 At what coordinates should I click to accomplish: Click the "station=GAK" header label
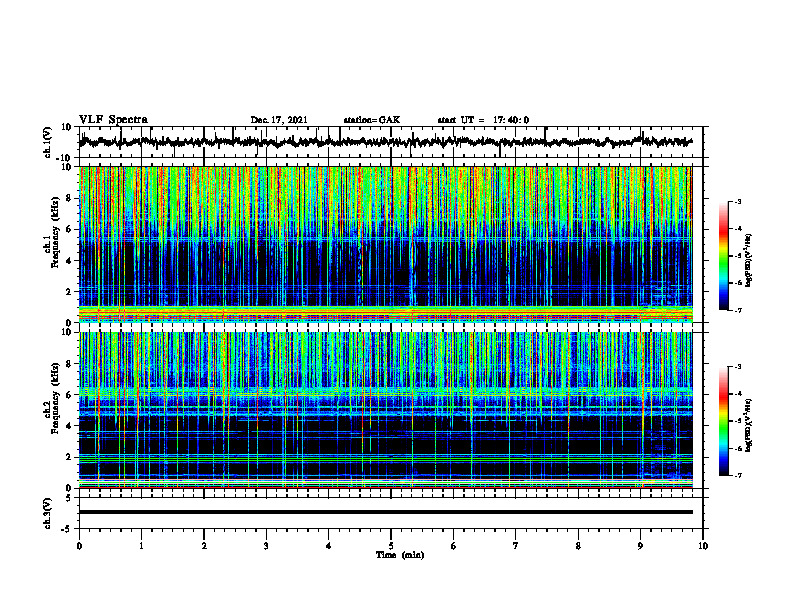click(x=372, y=120)
